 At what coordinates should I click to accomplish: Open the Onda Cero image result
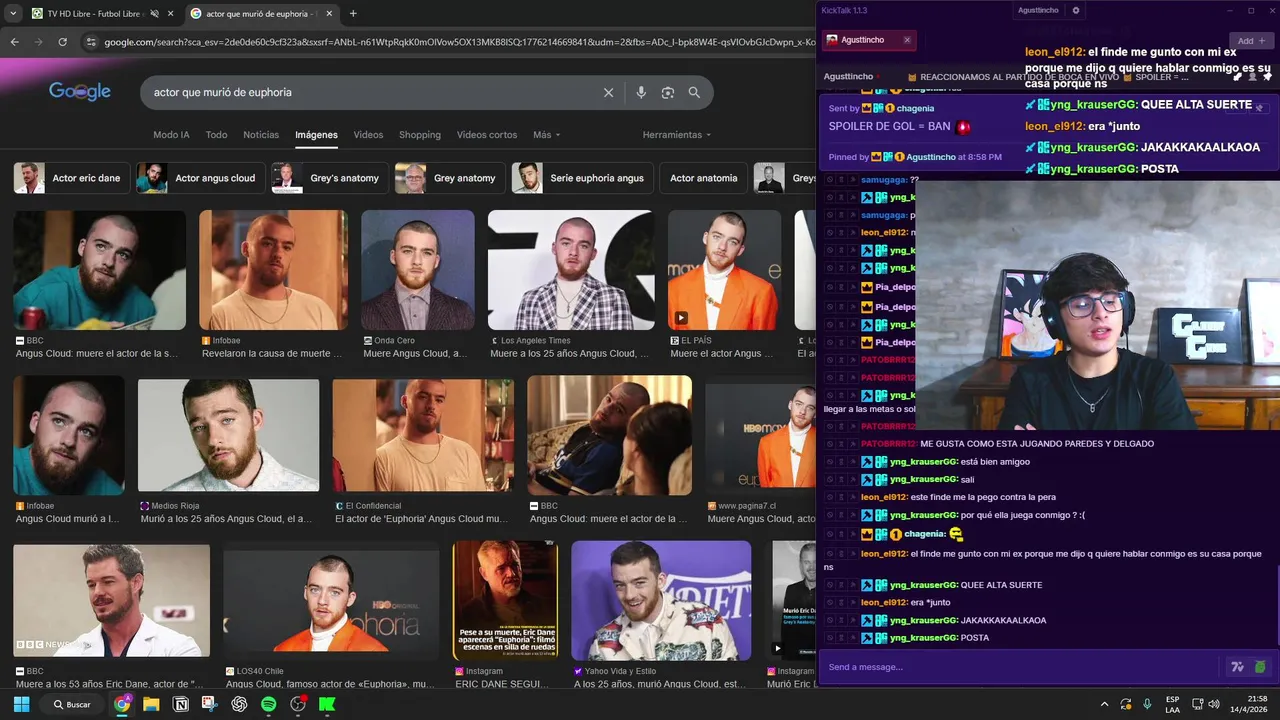tap(417, 270)
